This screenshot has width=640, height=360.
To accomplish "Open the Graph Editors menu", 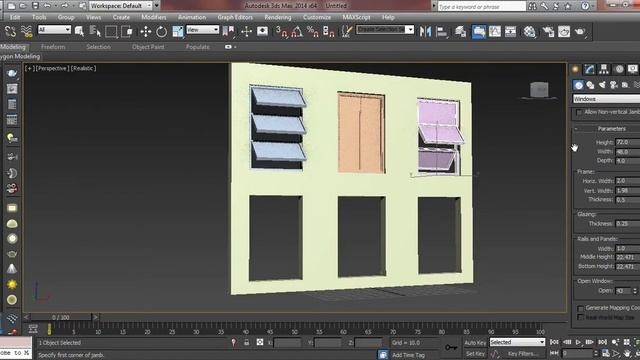I will tap(235, 17).
